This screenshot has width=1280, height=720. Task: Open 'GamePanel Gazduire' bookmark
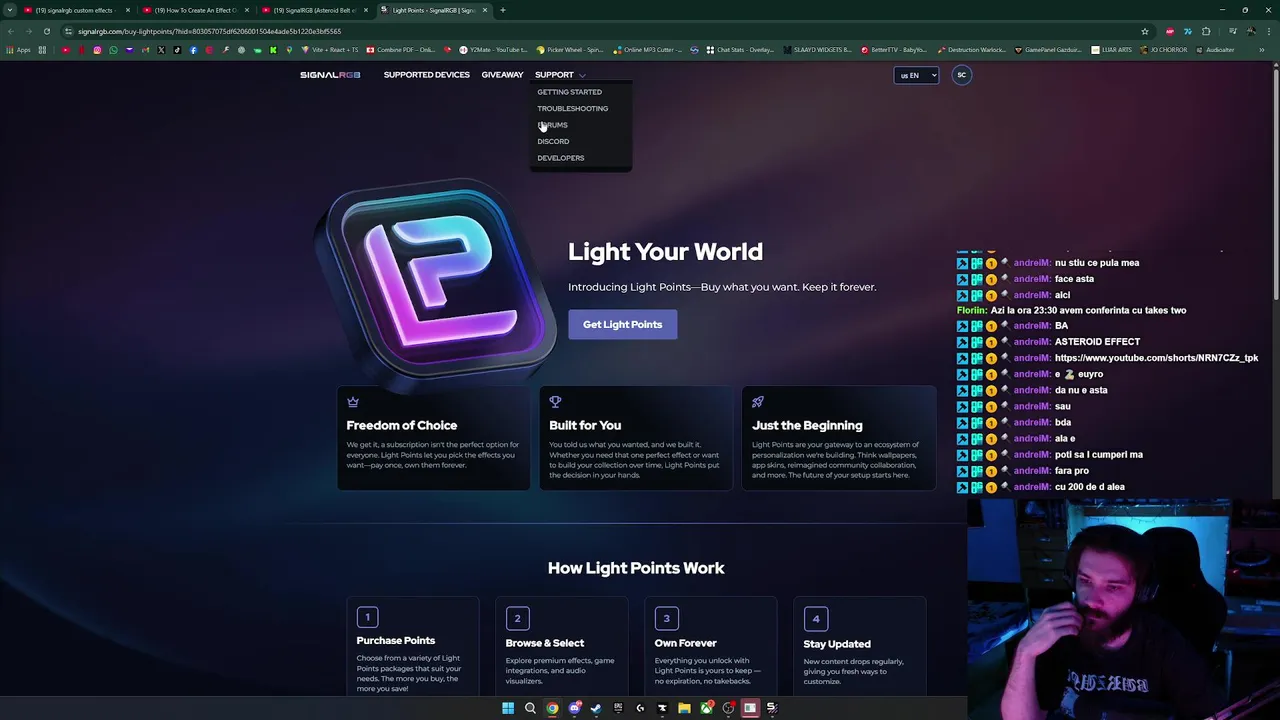(1048, 50)
